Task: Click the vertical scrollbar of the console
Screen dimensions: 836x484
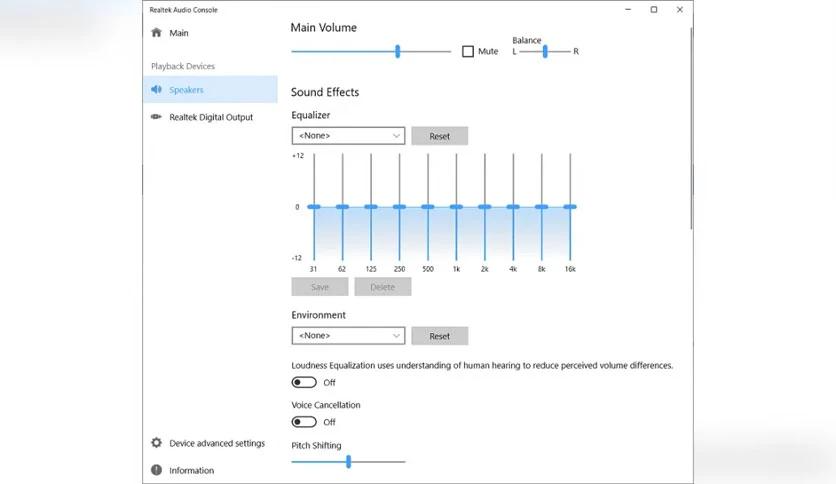Action: click(692, 128)
